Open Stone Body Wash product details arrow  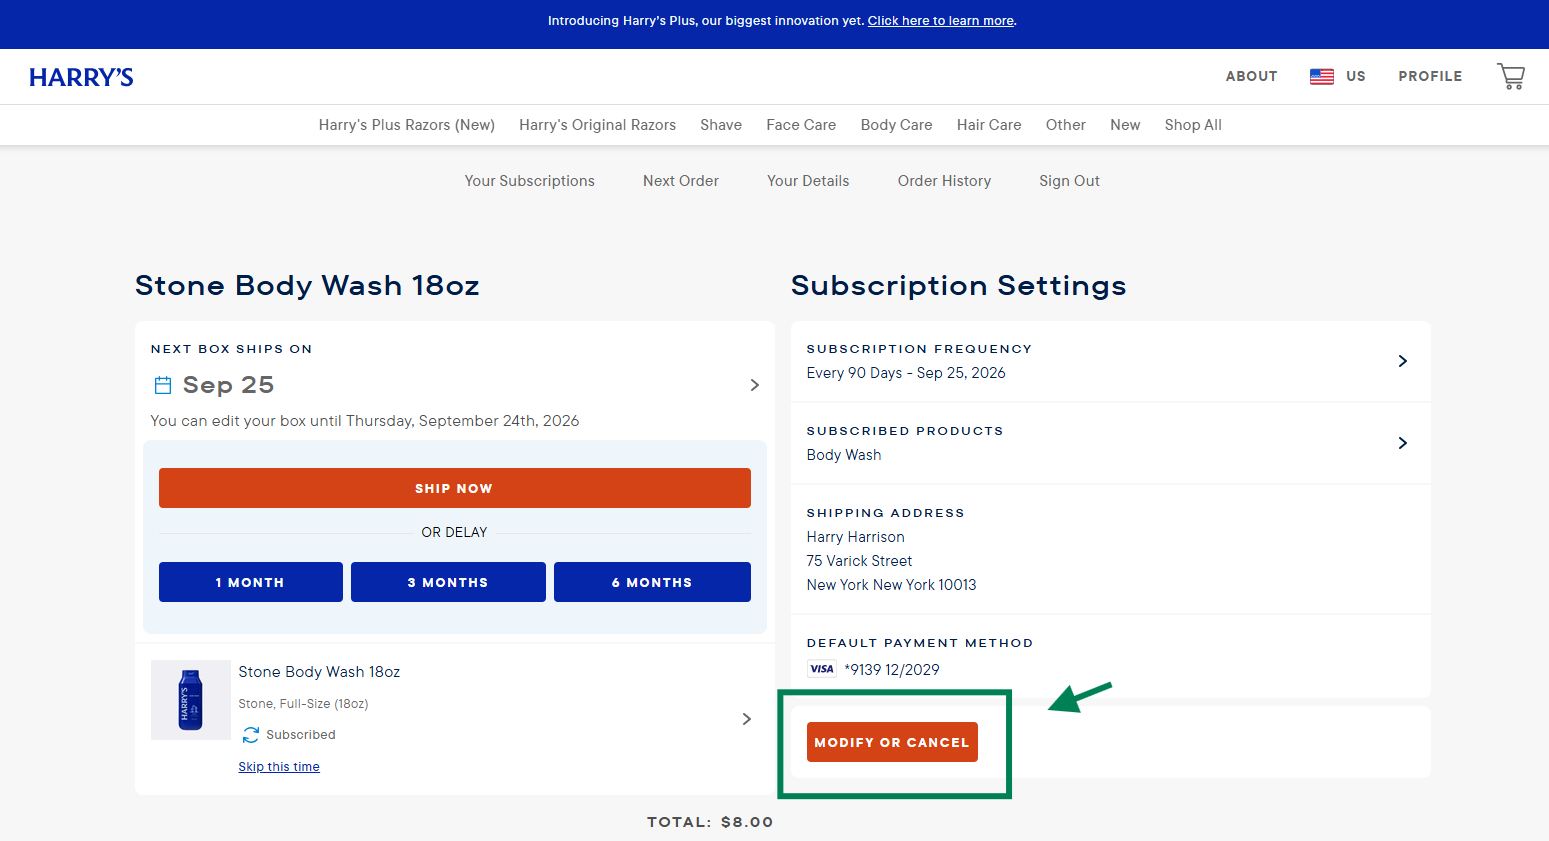(746, 719)
